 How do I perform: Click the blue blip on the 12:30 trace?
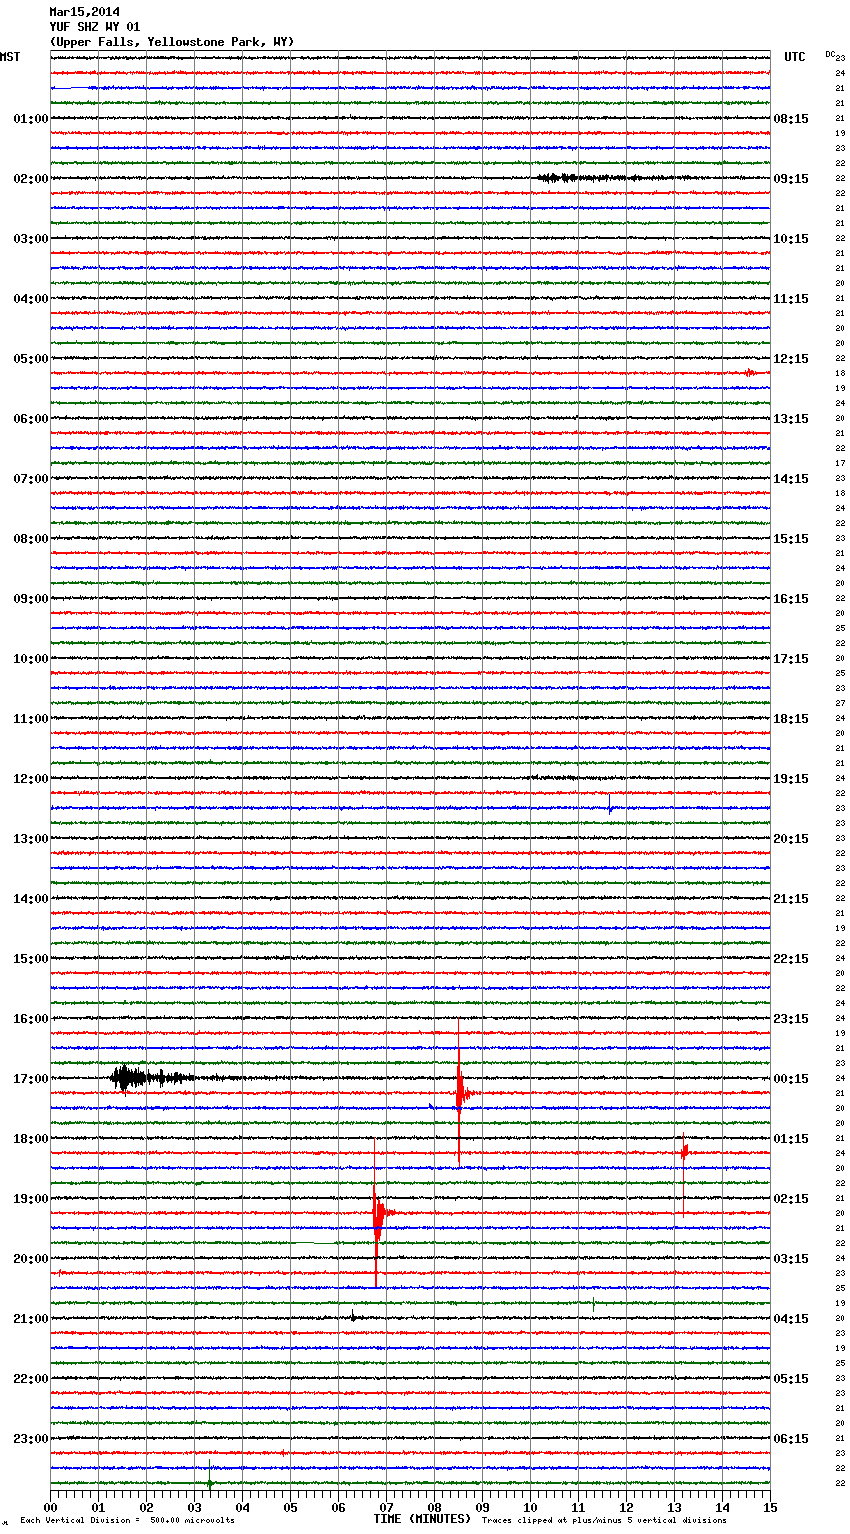tap(610, 806)
